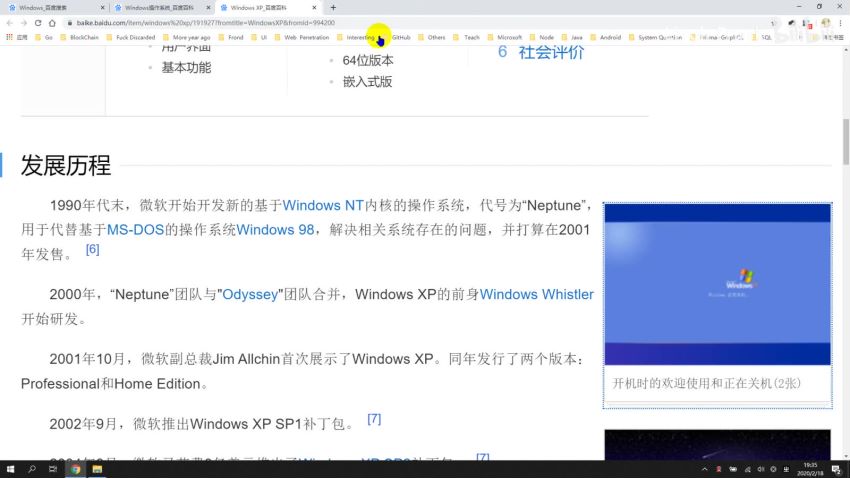This screenshot has width=850, height=478.
Task: Click citation [7] after SP1补丁包
Action: 374,419
